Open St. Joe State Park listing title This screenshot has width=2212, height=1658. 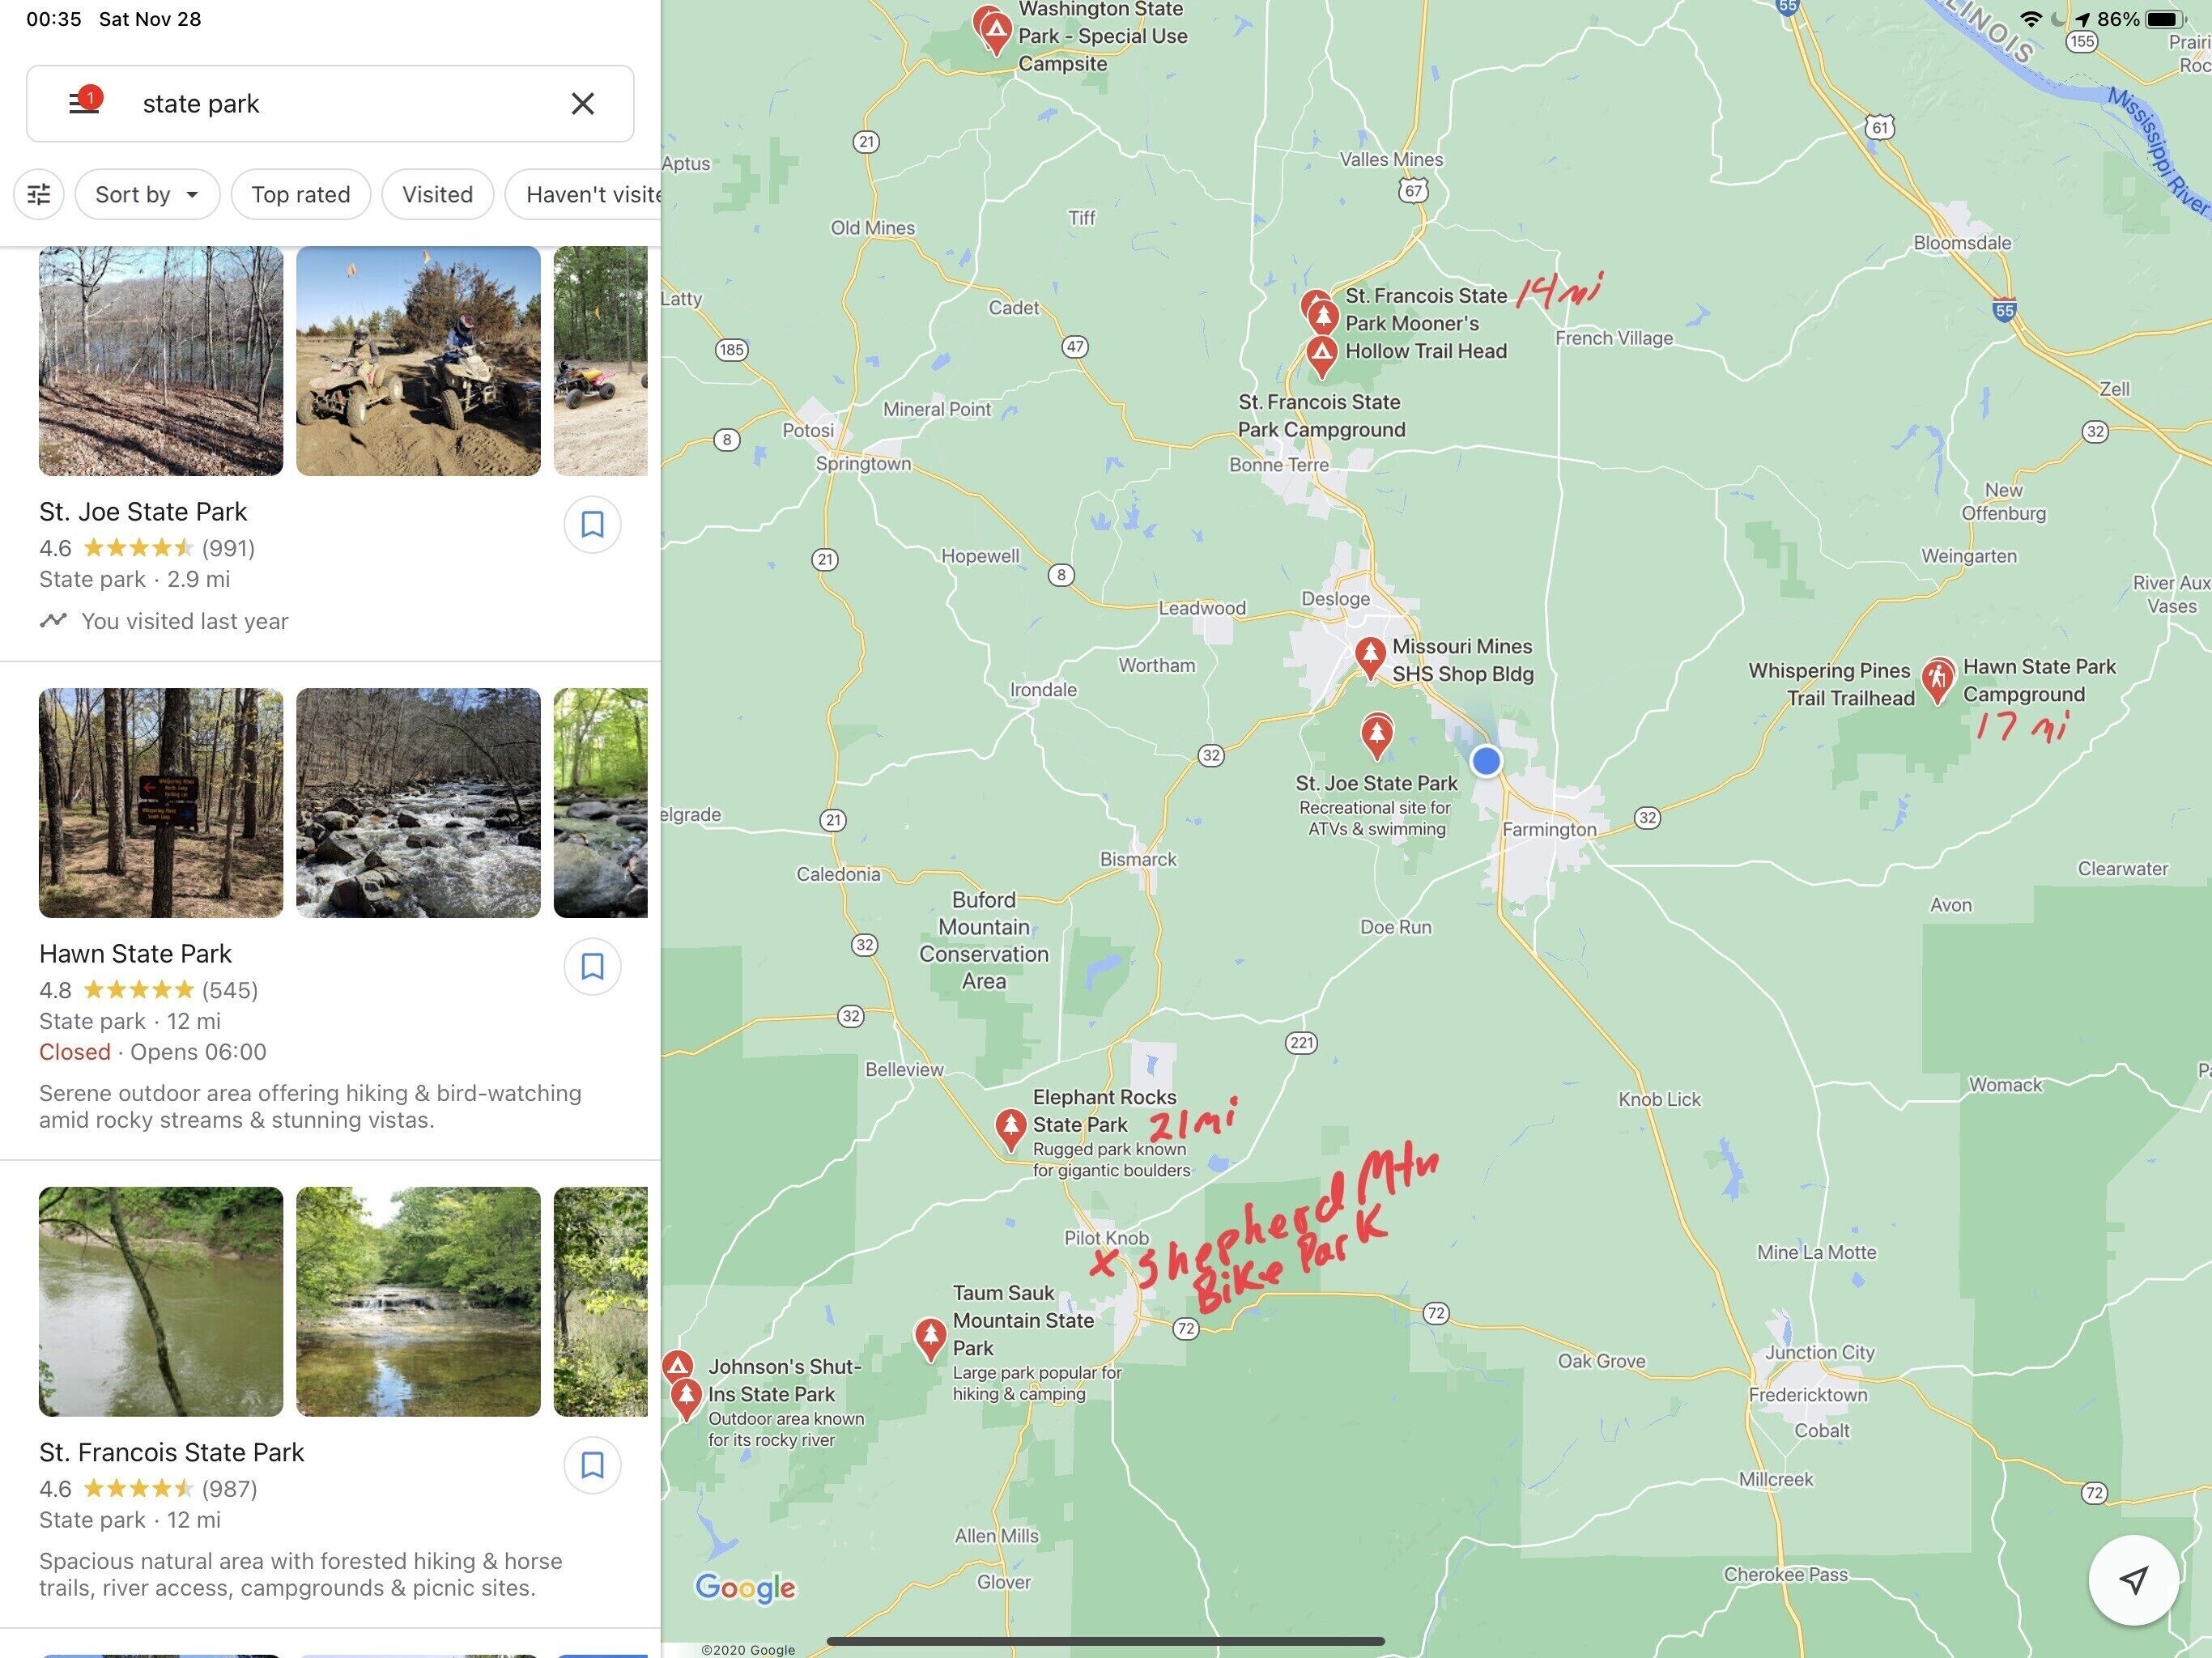coord(143,511)
